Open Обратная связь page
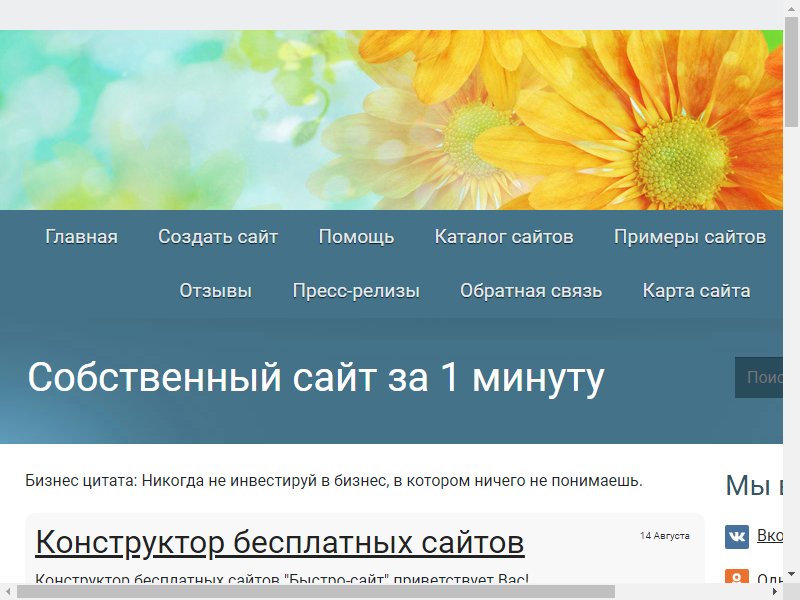 pyautogui.click(x=531, y=291)
